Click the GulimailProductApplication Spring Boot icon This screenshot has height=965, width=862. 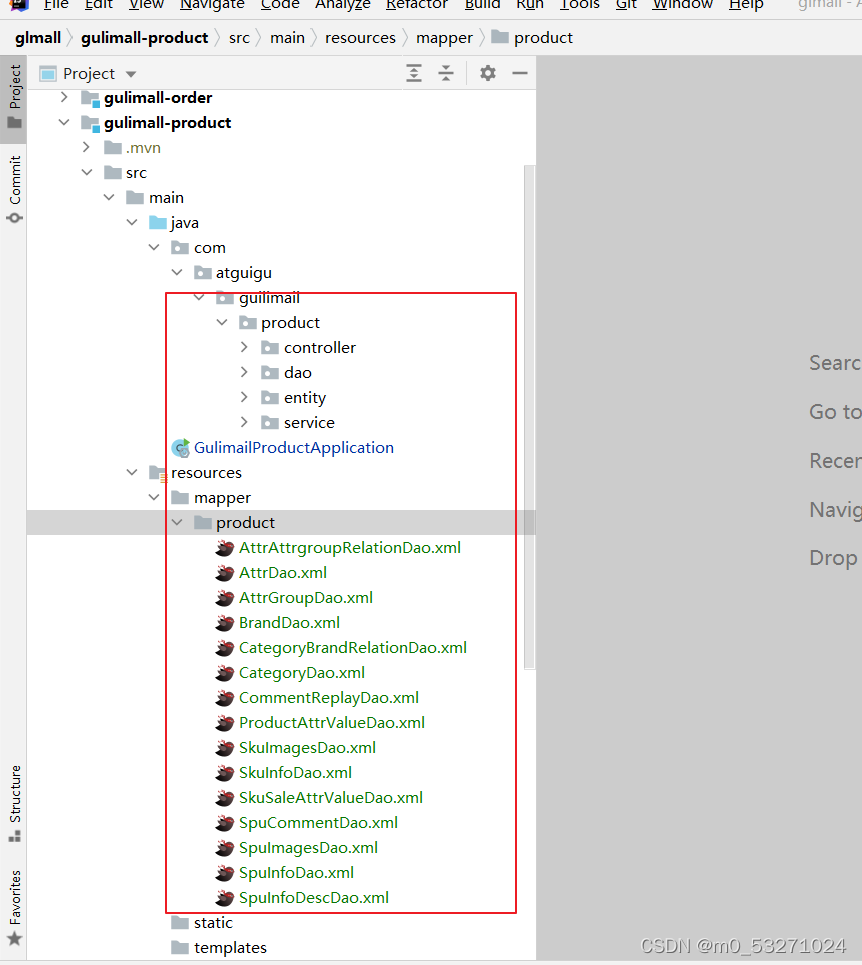pyautogui.click(x=181, y=448)
